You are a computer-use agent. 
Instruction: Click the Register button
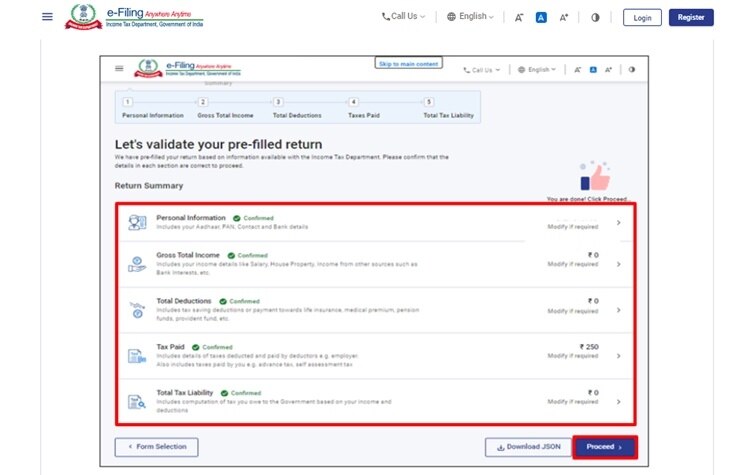691,17
